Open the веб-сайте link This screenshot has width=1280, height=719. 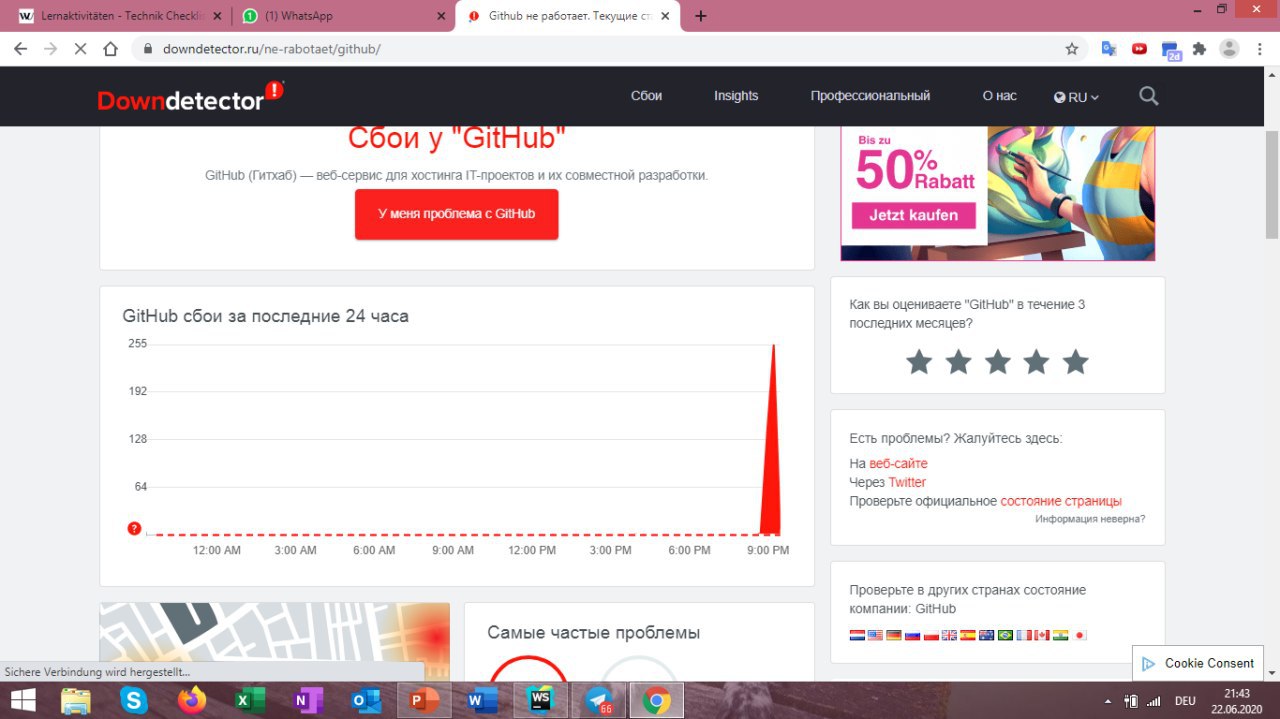pyautogui.click(x=898, y=463)
